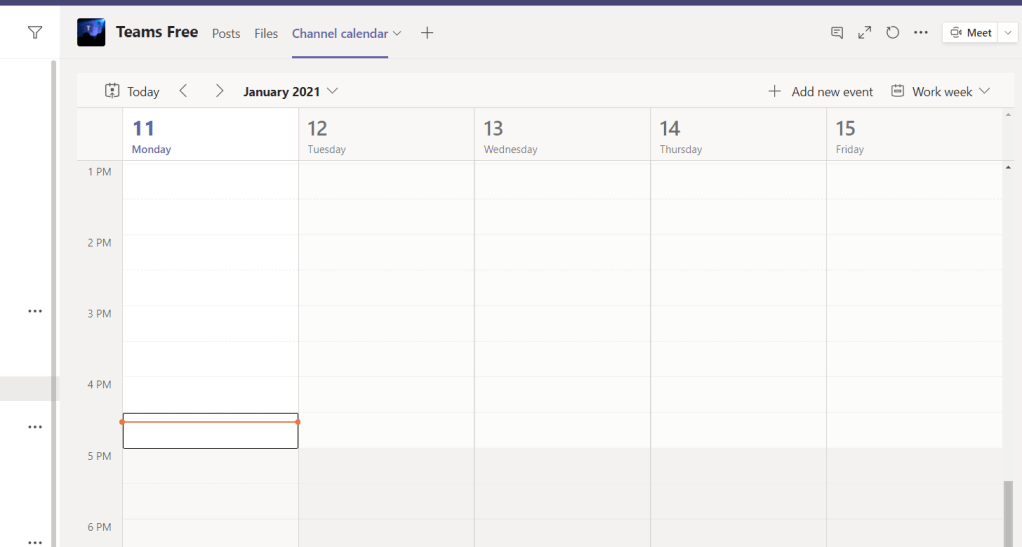Click Add new event

click(821, 91)
